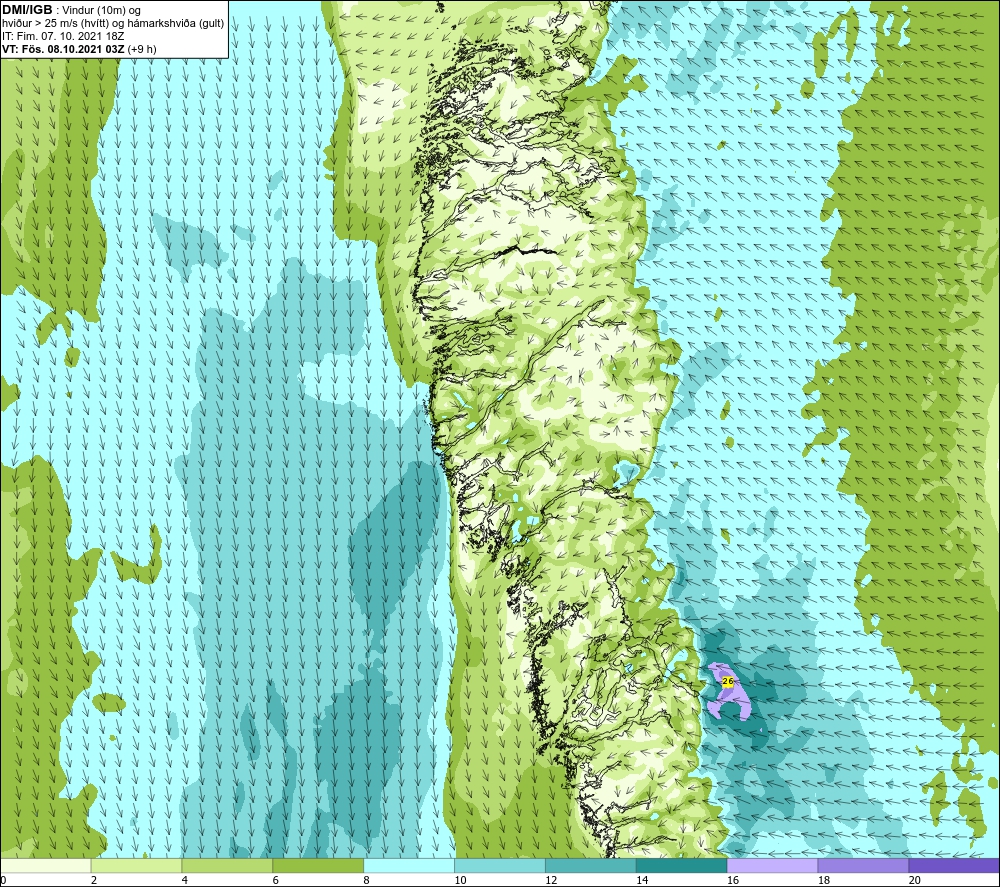Select the 18-20 m/s purple legend swatch

tap(863, 866)
